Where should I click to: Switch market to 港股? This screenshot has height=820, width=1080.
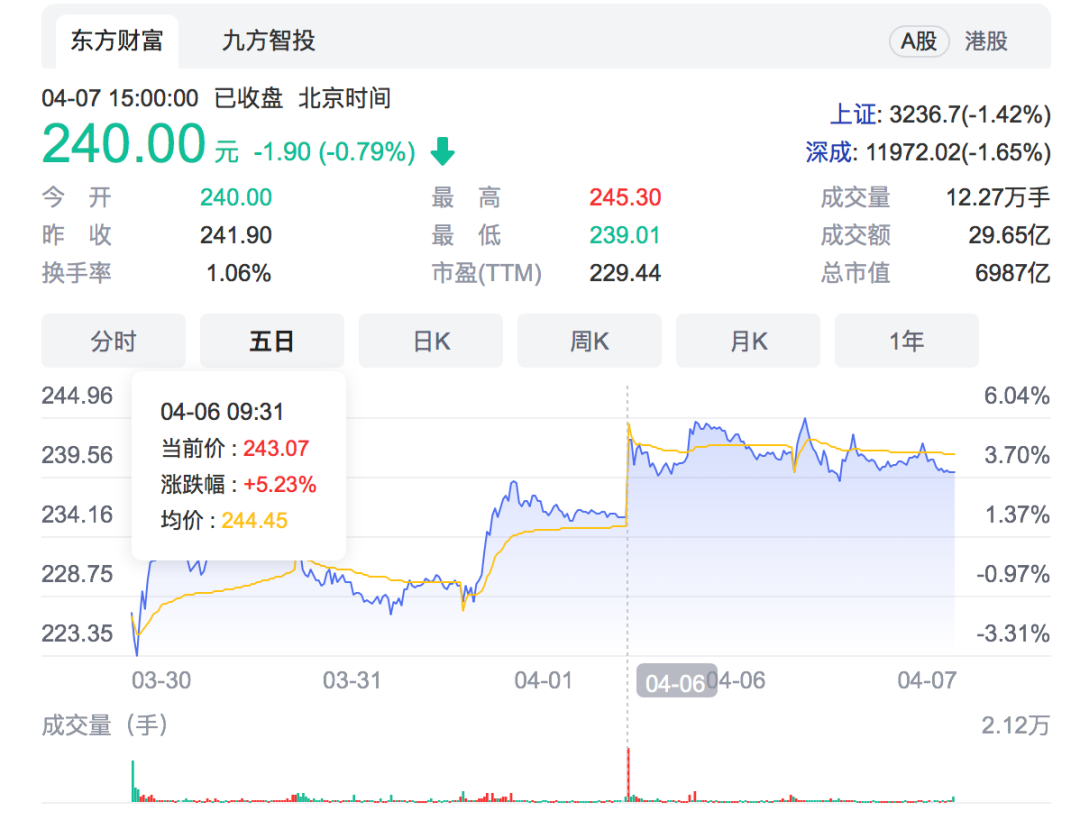(988, 40)
